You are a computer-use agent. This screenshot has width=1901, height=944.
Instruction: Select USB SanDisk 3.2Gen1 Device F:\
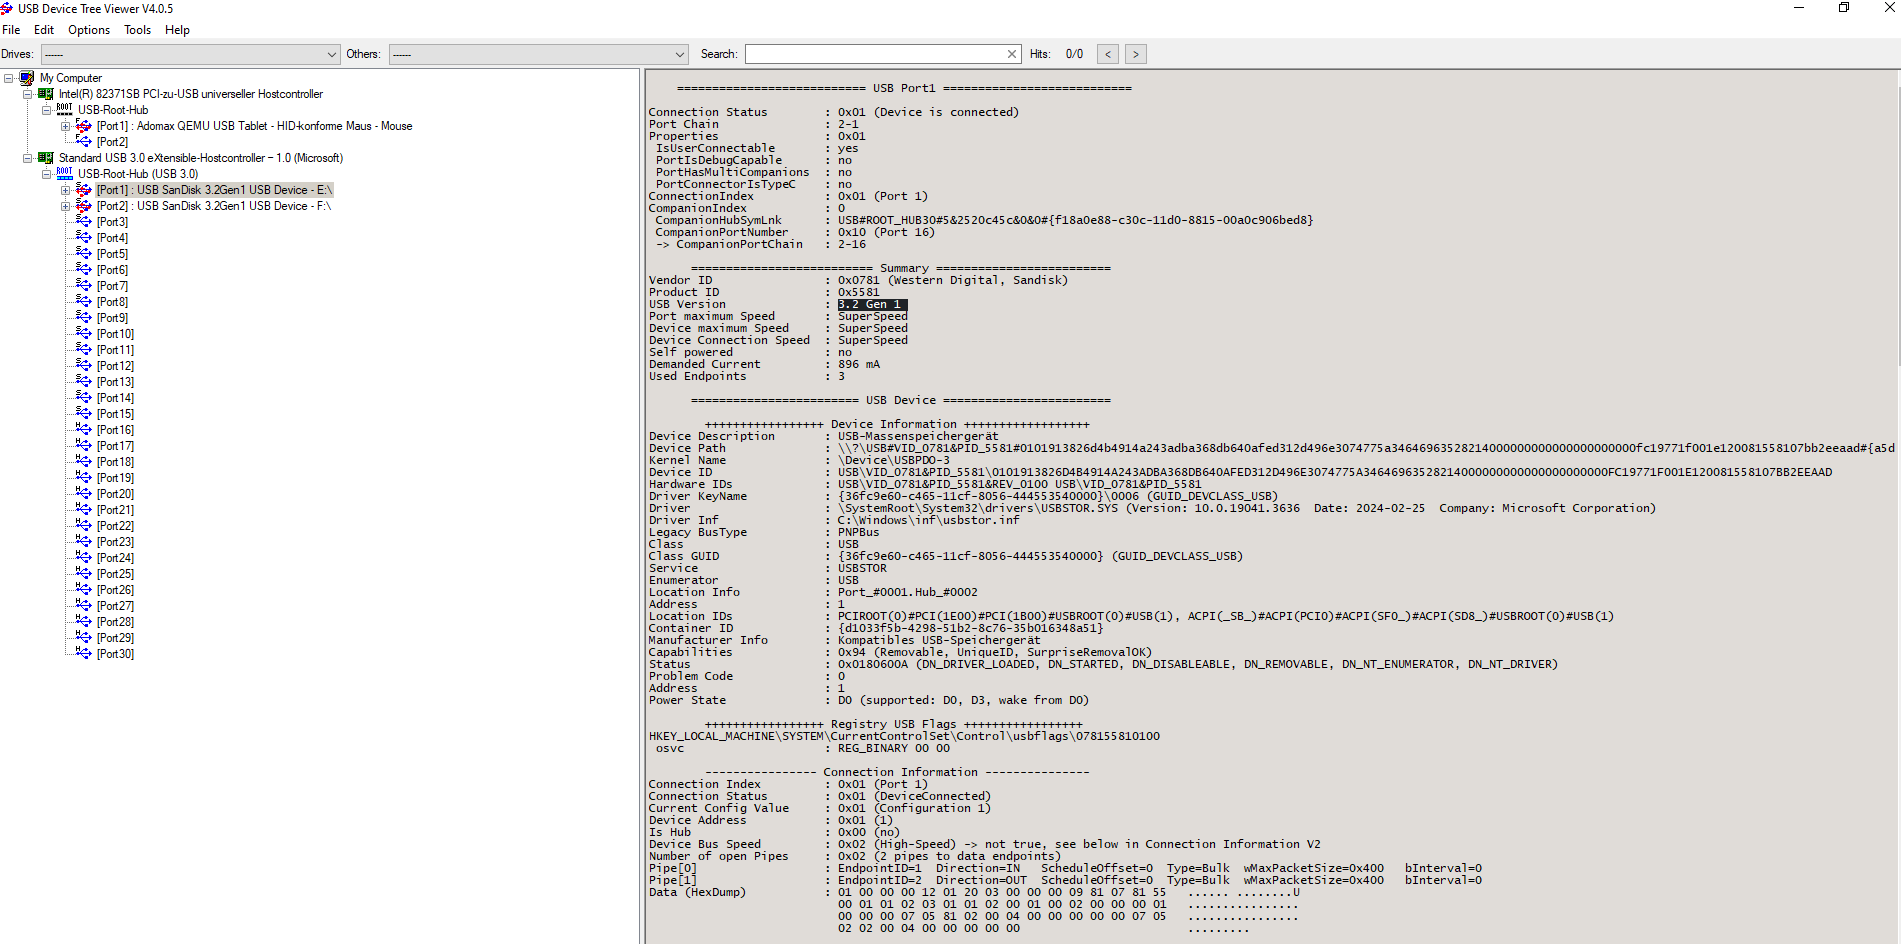[x=214, y=206]
